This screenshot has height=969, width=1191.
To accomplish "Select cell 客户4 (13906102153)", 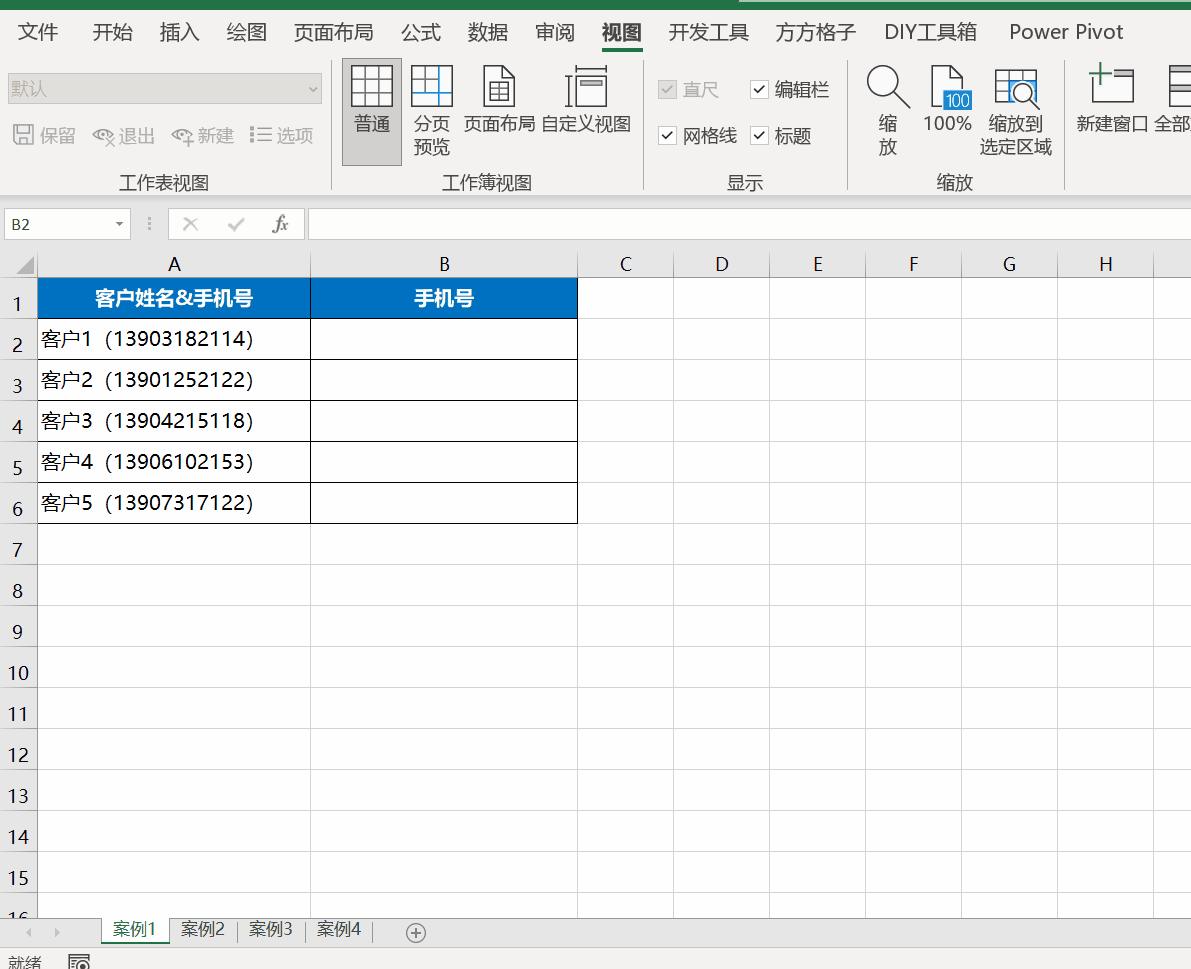I will pos(174,462).
